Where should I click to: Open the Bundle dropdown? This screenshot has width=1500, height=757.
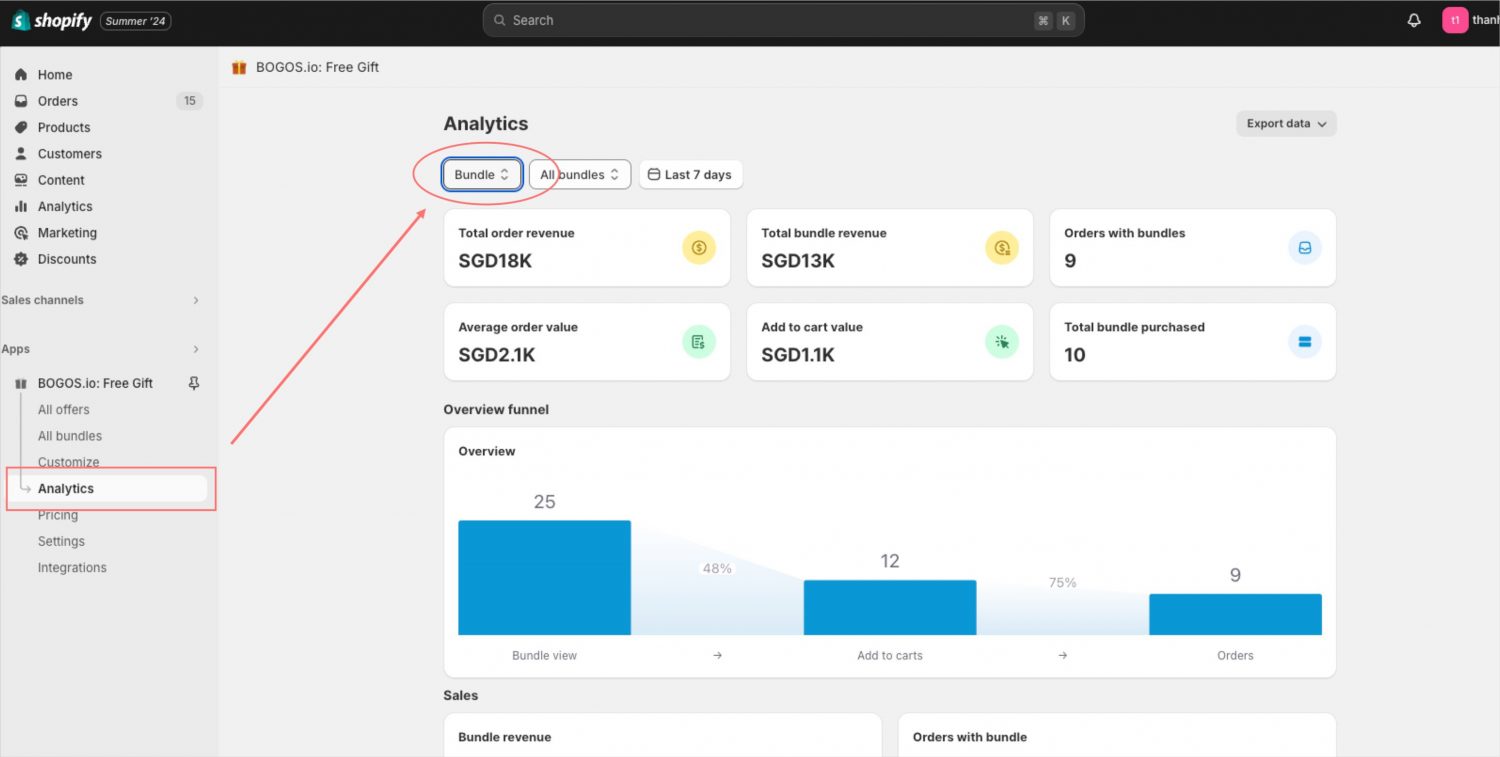(481, 173)
